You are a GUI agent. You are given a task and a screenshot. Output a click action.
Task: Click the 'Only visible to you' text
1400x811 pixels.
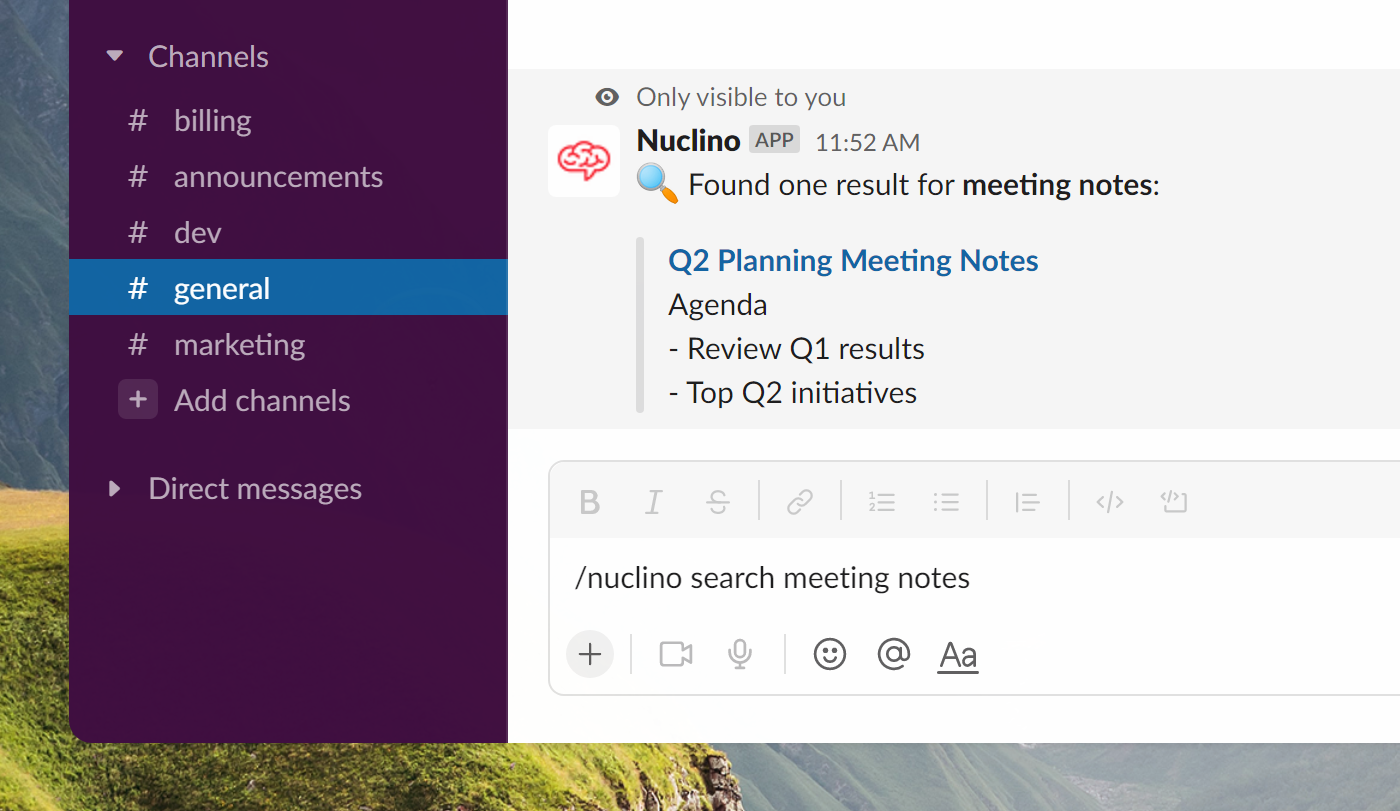(x=741, y=97)
